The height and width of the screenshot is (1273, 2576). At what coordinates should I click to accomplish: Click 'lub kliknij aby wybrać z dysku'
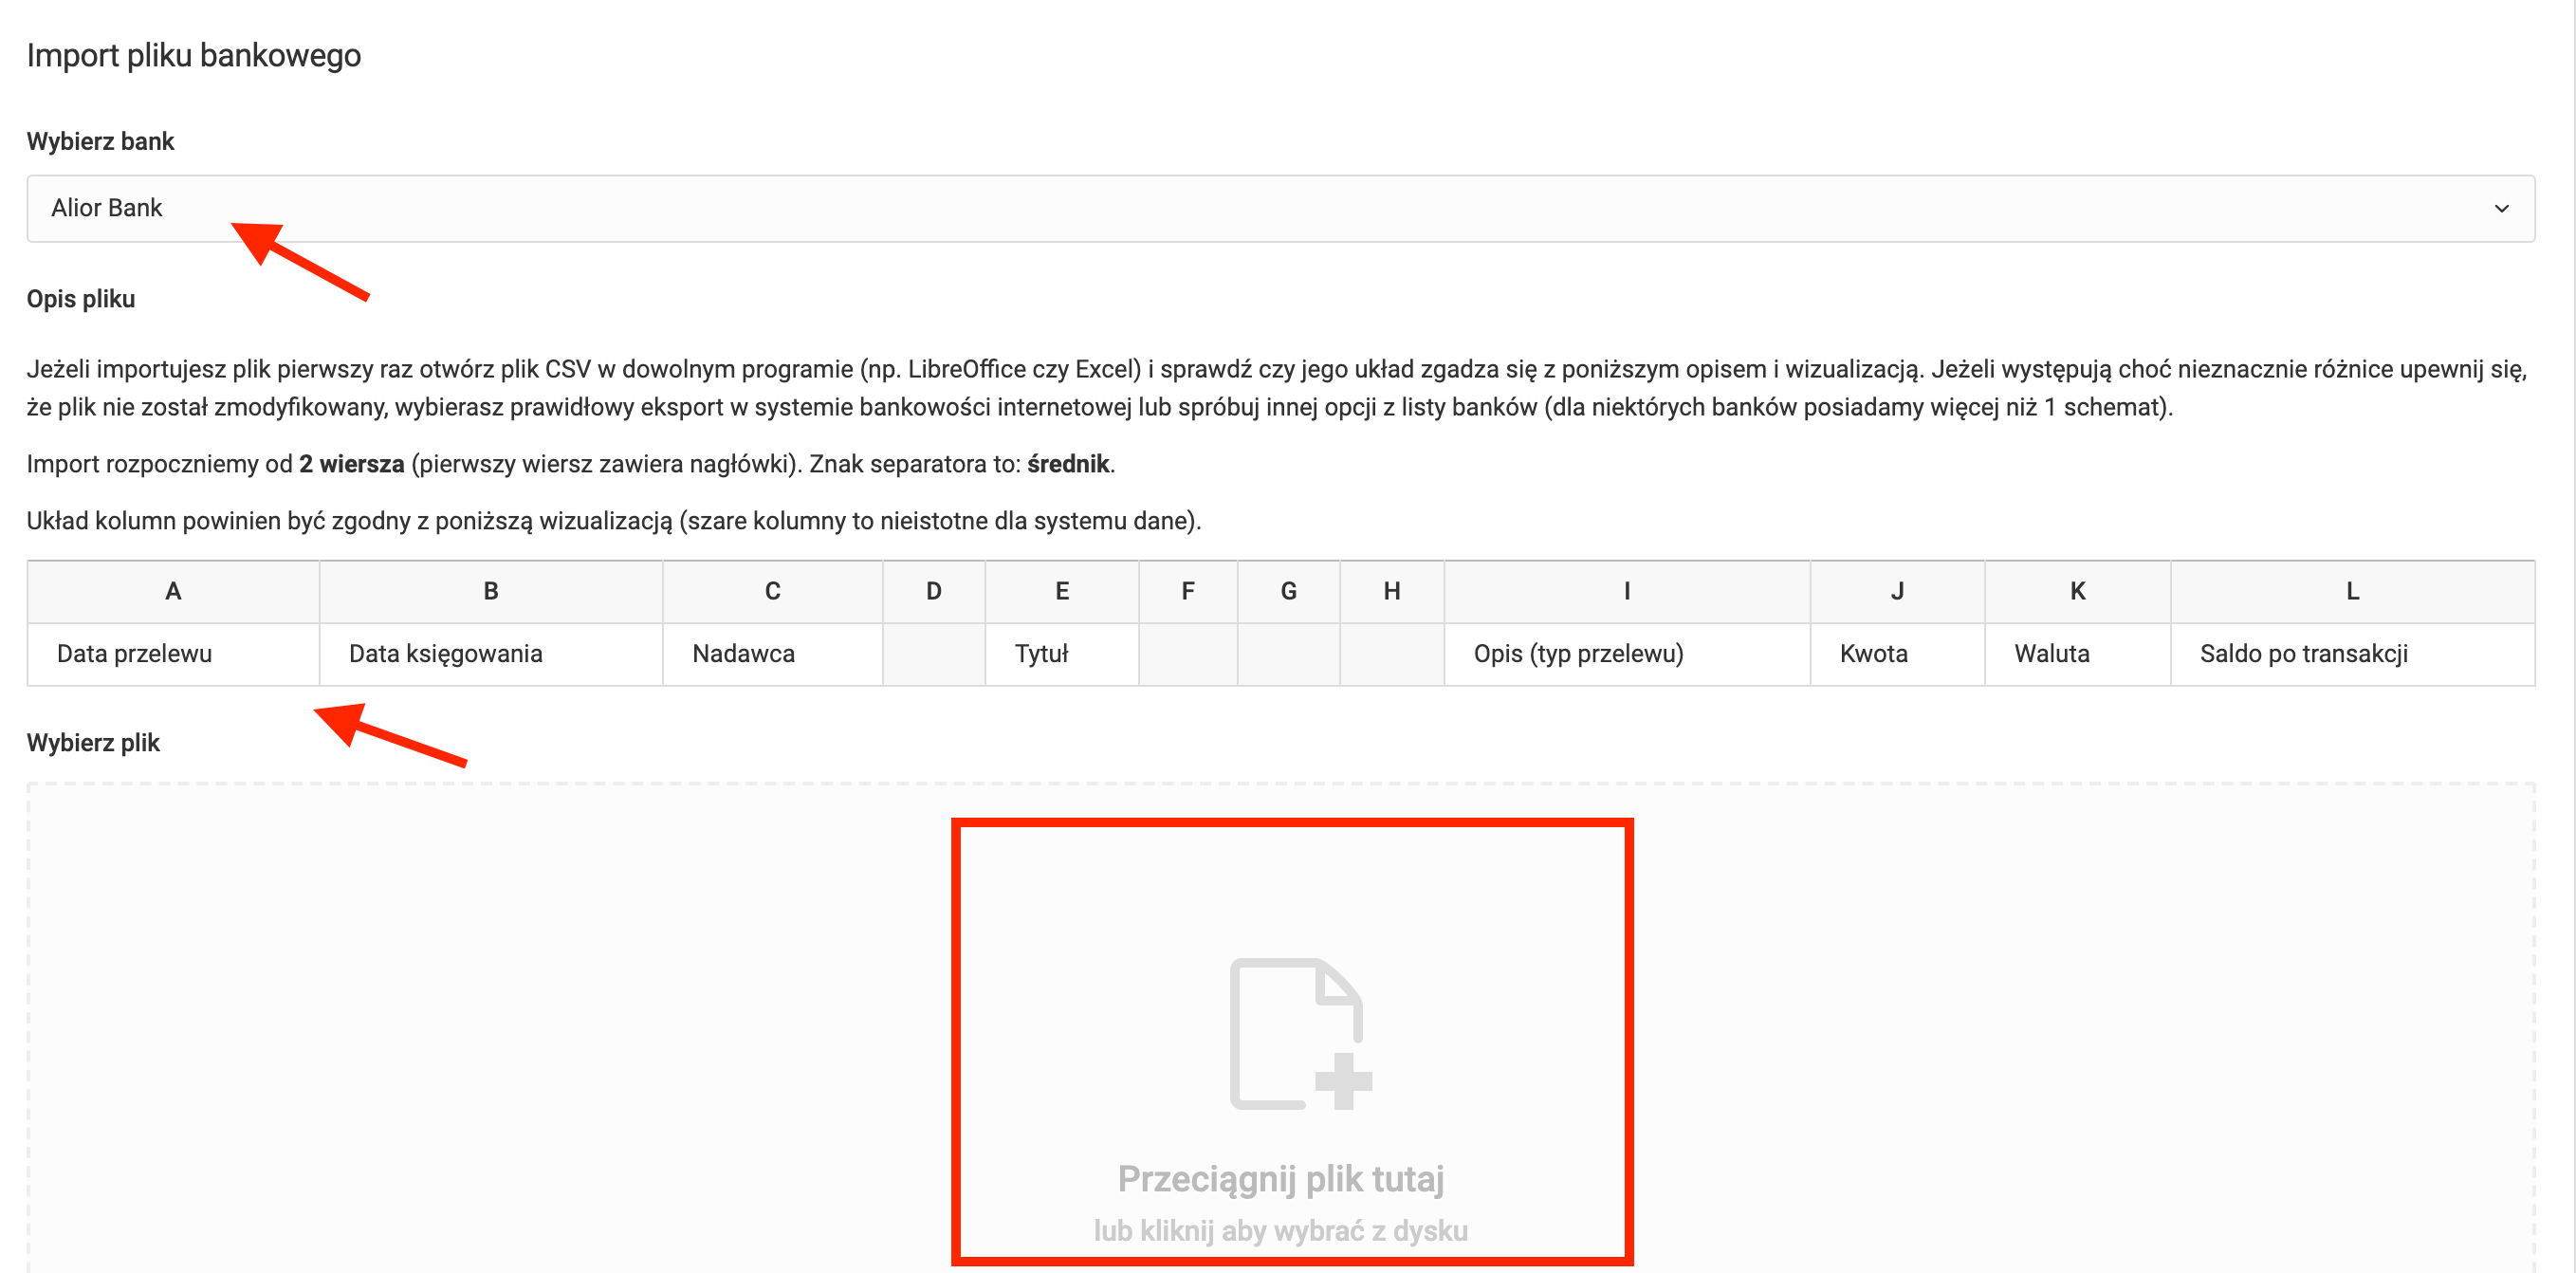1280,1231
